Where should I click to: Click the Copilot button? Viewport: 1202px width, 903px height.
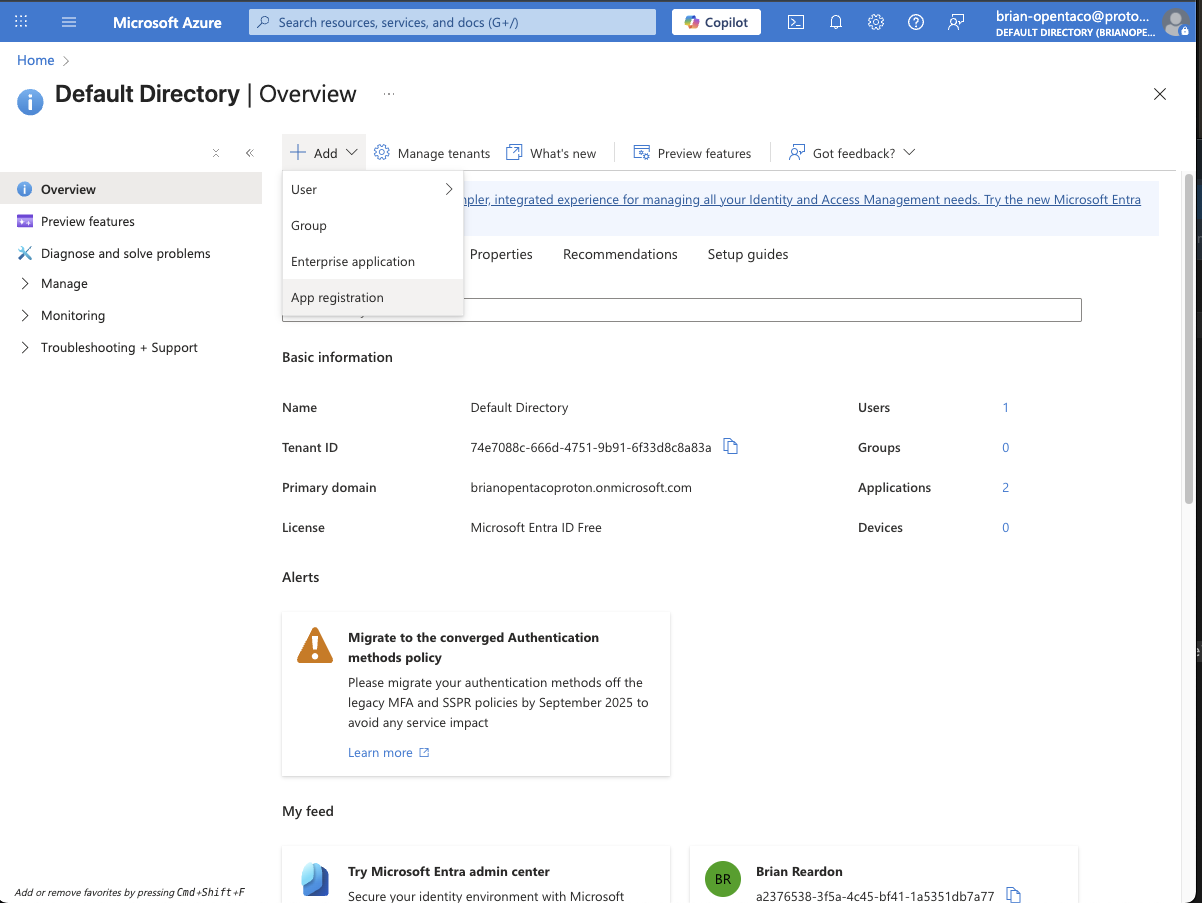pos(716,22)
